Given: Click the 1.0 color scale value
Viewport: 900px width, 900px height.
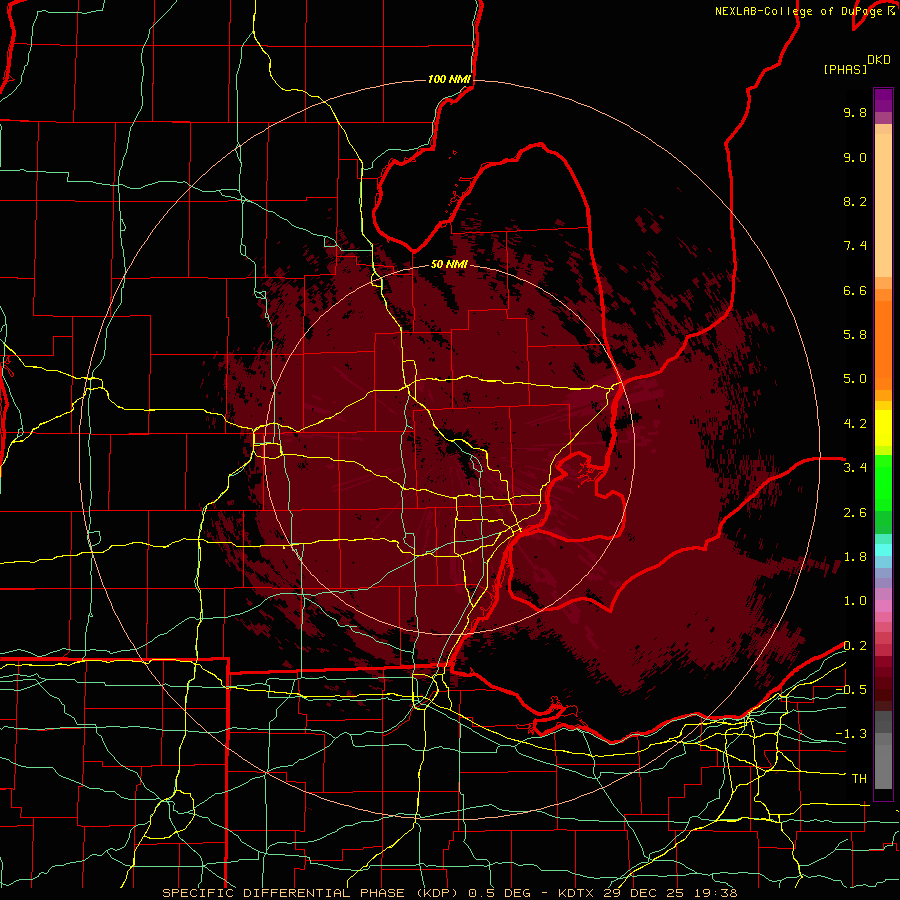Looking at the screenshot, I should [855, 601].
